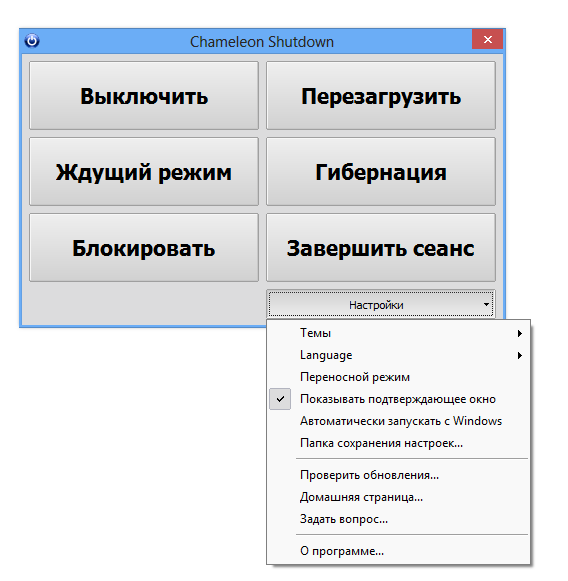568x581 pixels.
Task: Click the Гибернация button
Action: (x=381, y=172)
